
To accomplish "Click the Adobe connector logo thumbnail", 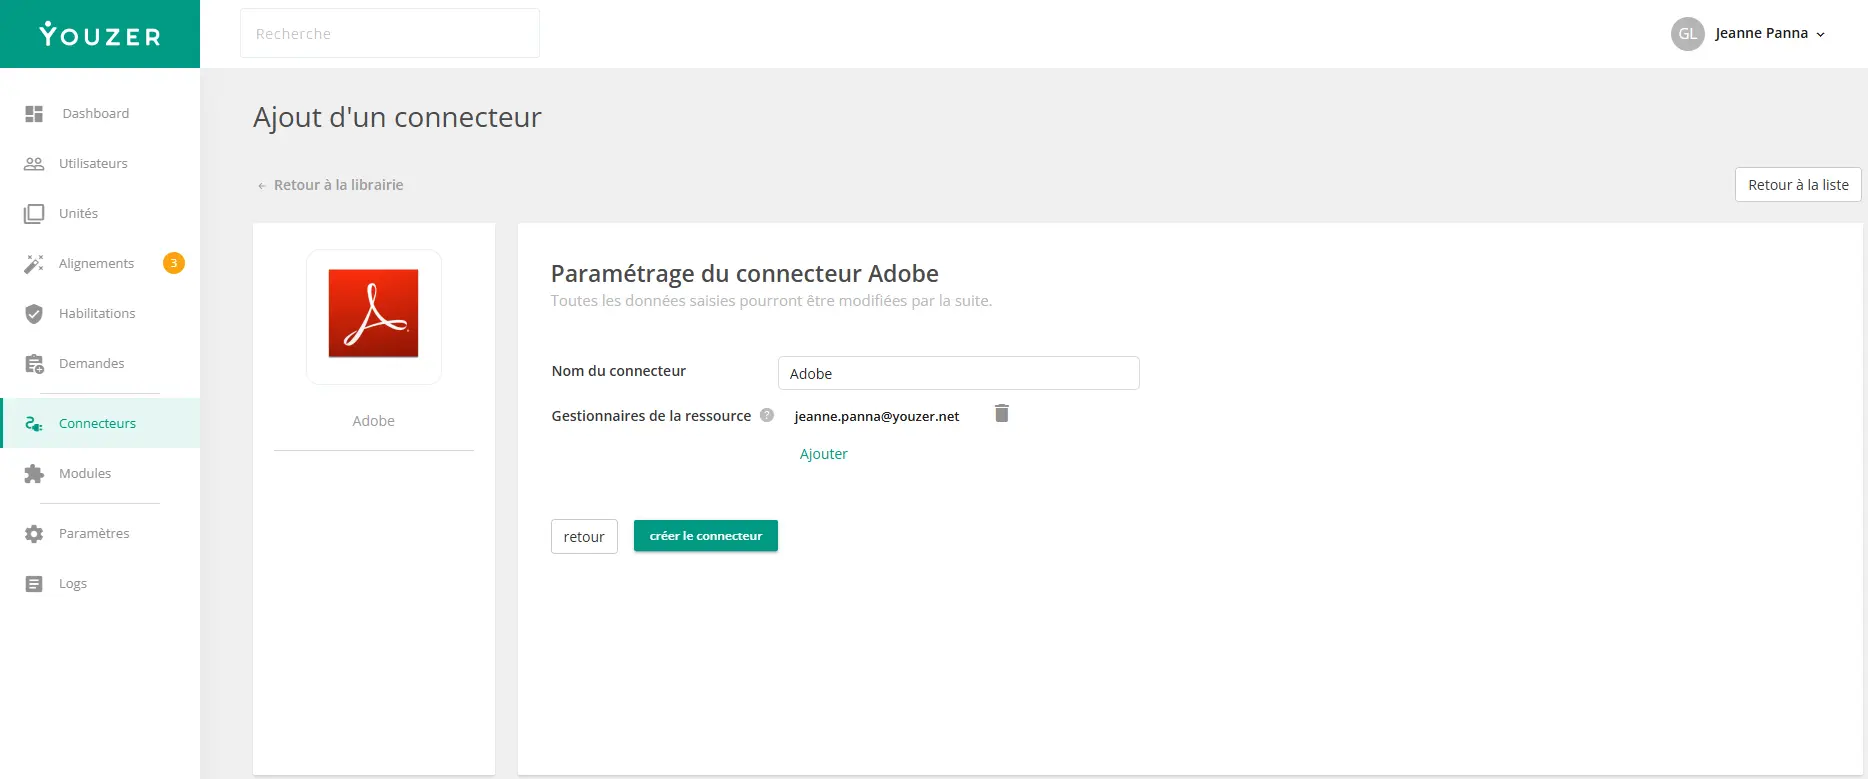I will [374, 314].
